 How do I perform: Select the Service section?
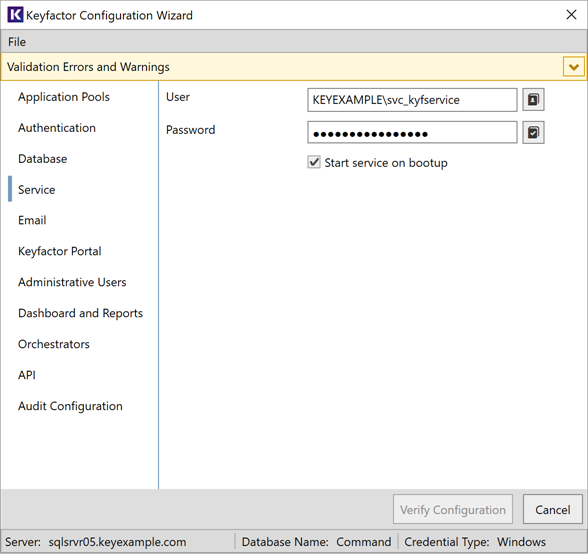37,190
